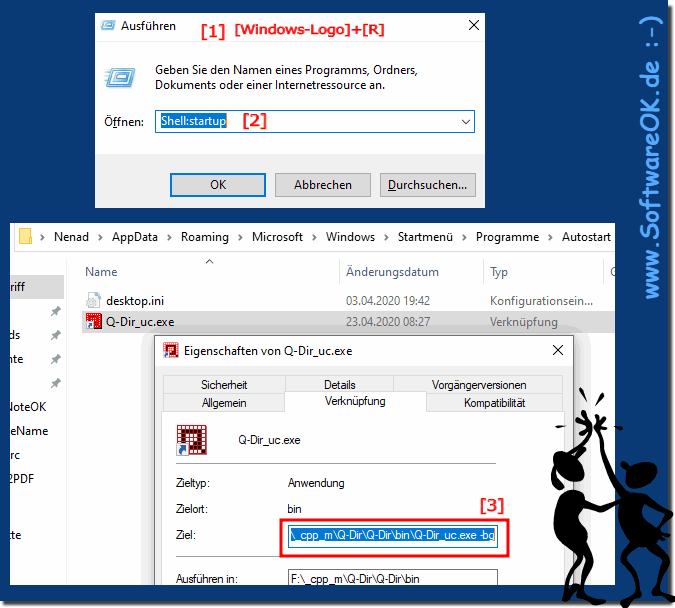Click the pin icon beside the nte item
This screenshot has height=608, width=675.
[x=56, y=359]
